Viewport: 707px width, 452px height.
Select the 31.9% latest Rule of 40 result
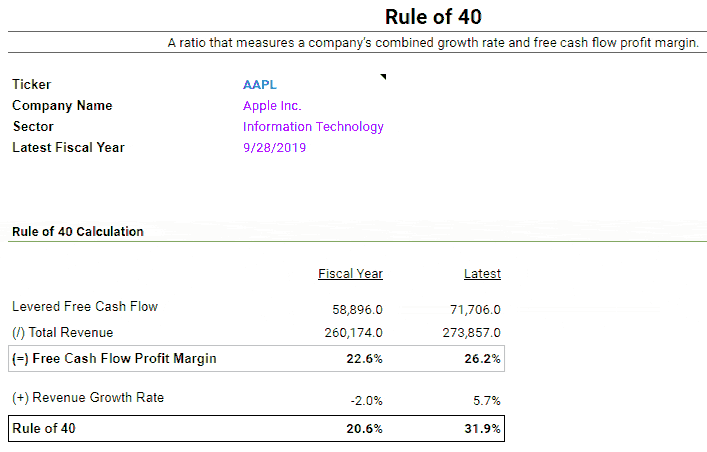pyautogui.click(x=482, y=429)
